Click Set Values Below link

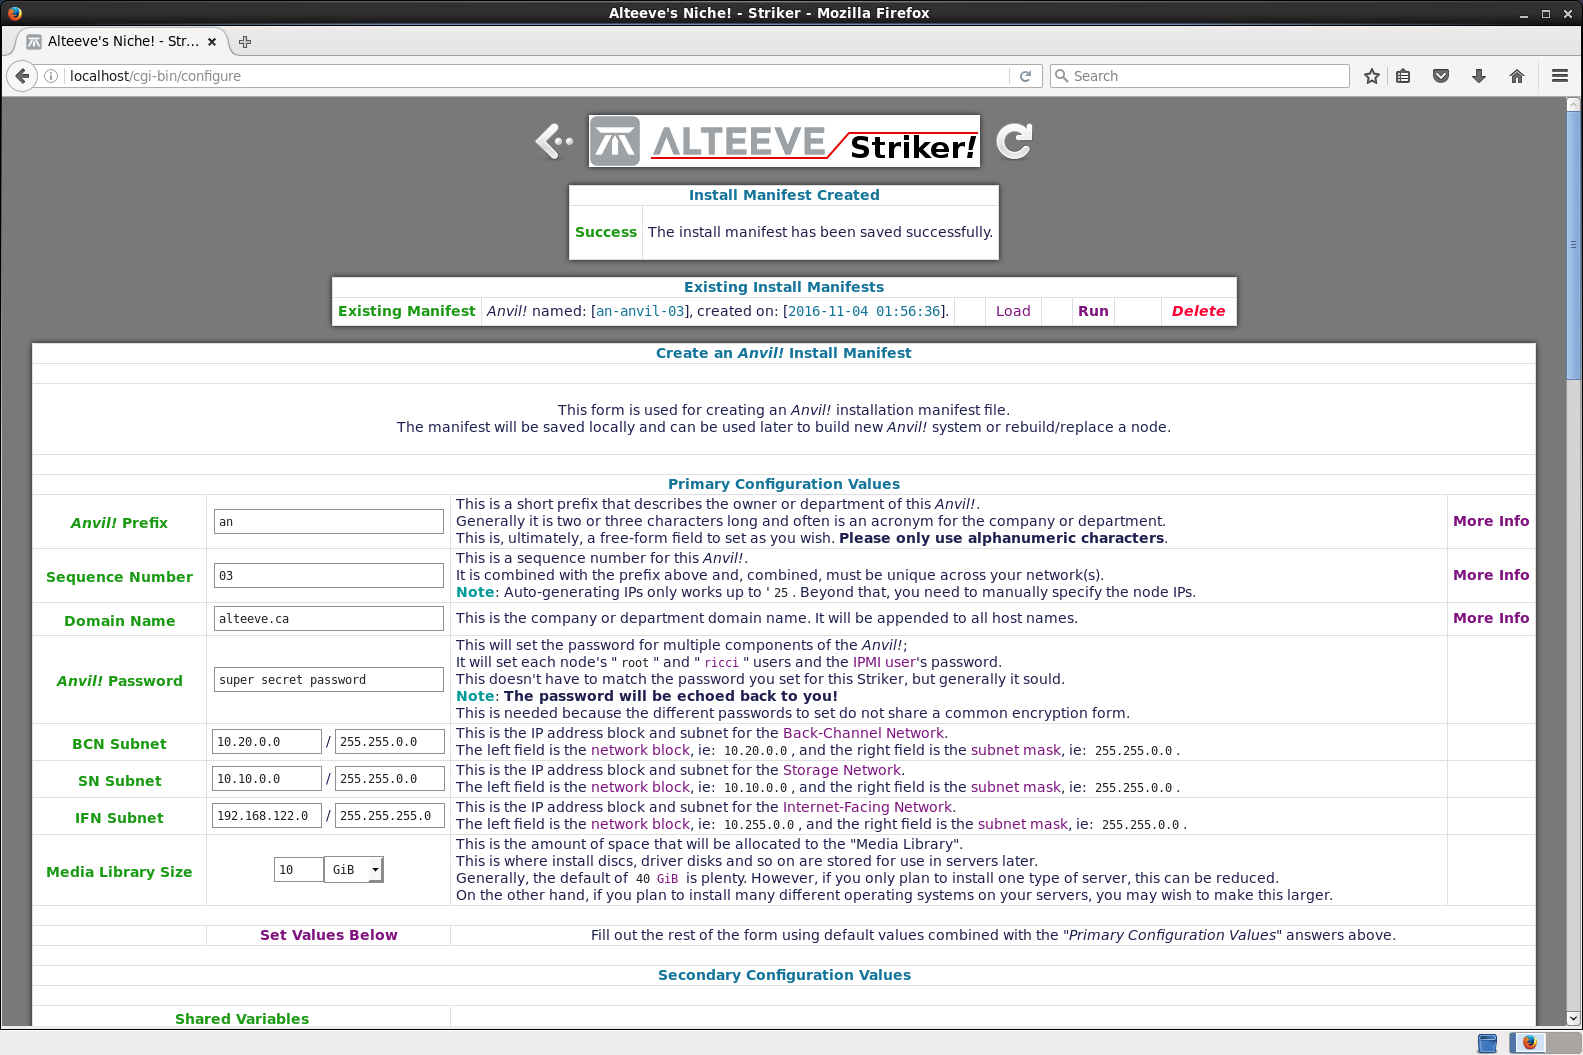[329, 935]
